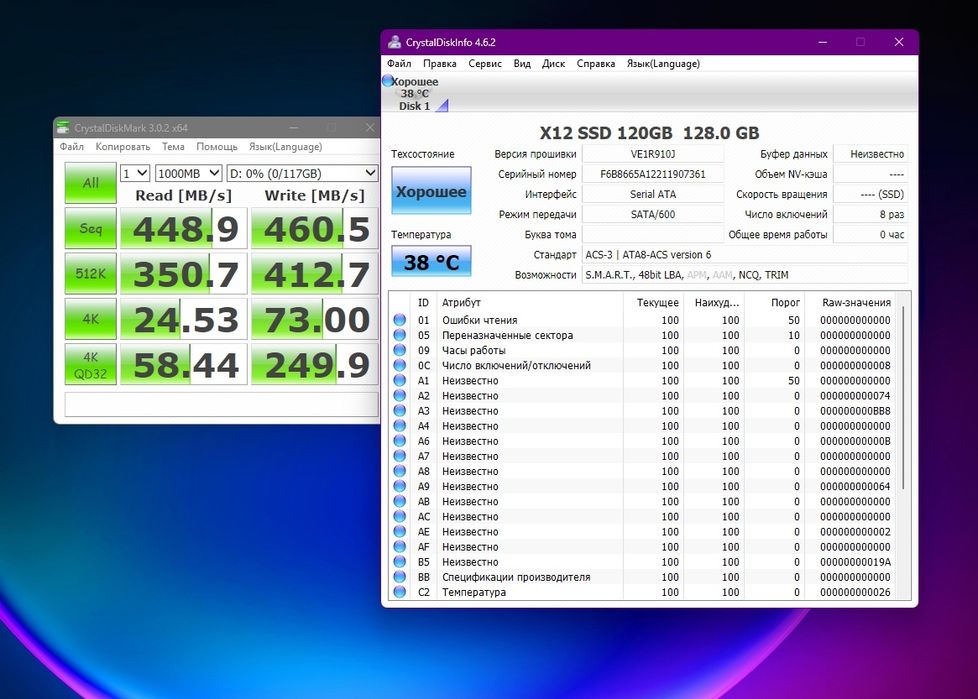Open Вид menu in CrystalDiskInfo
Viewport: 978px width, 699px height.
[522, 64]
